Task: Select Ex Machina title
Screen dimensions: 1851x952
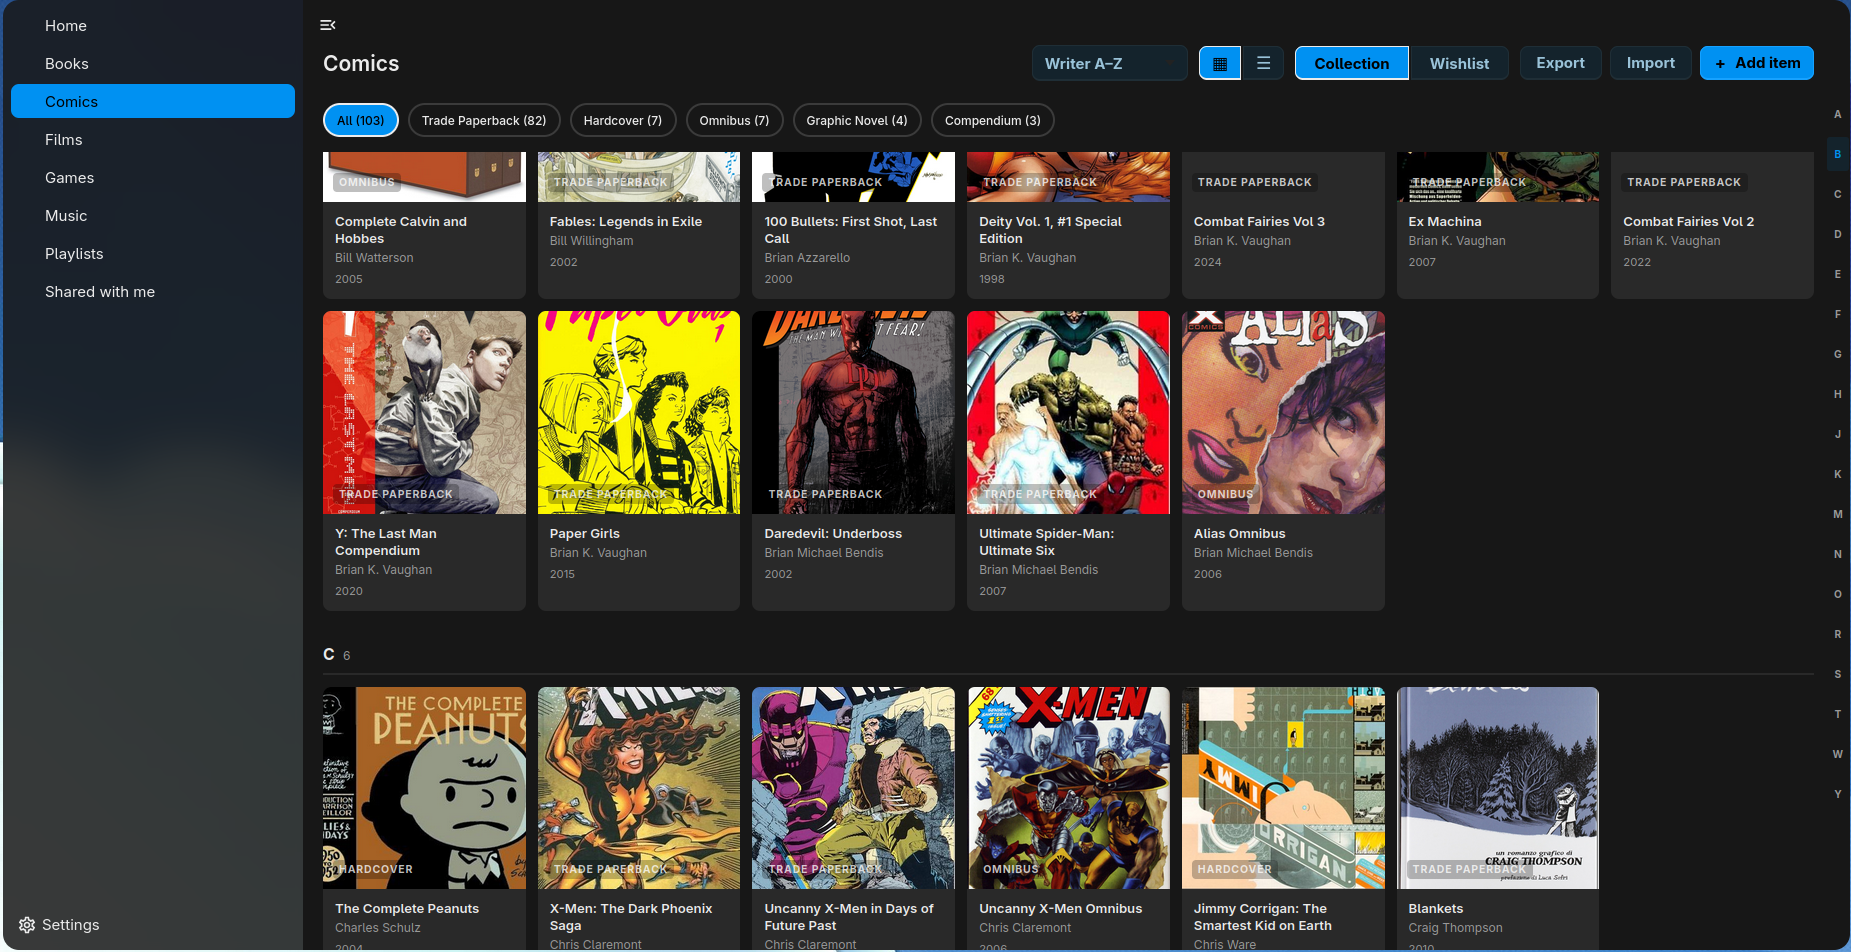Action: (1445, 222)
